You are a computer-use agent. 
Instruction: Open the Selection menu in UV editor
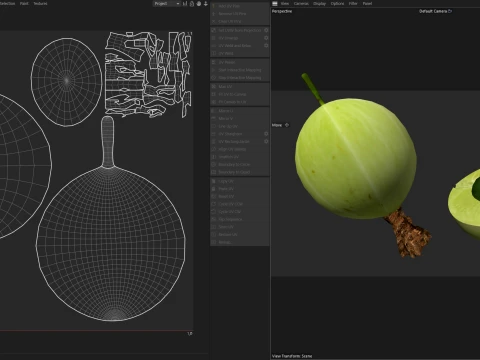pos(7,3)
